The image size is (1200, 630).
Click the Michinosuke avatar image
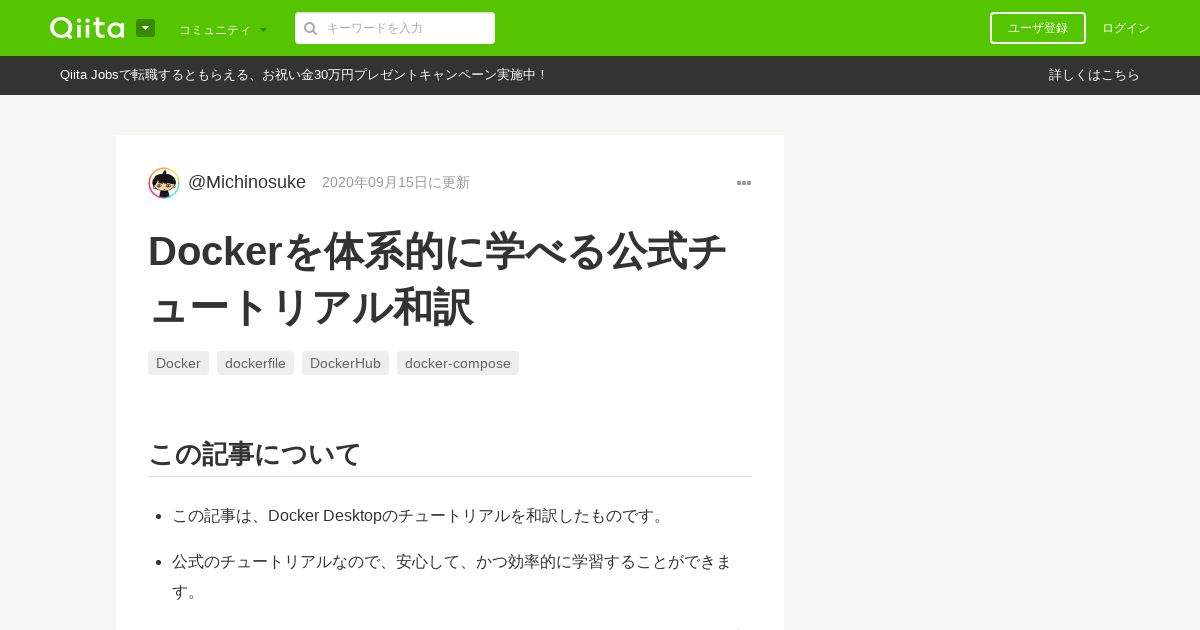pos(164,183)
